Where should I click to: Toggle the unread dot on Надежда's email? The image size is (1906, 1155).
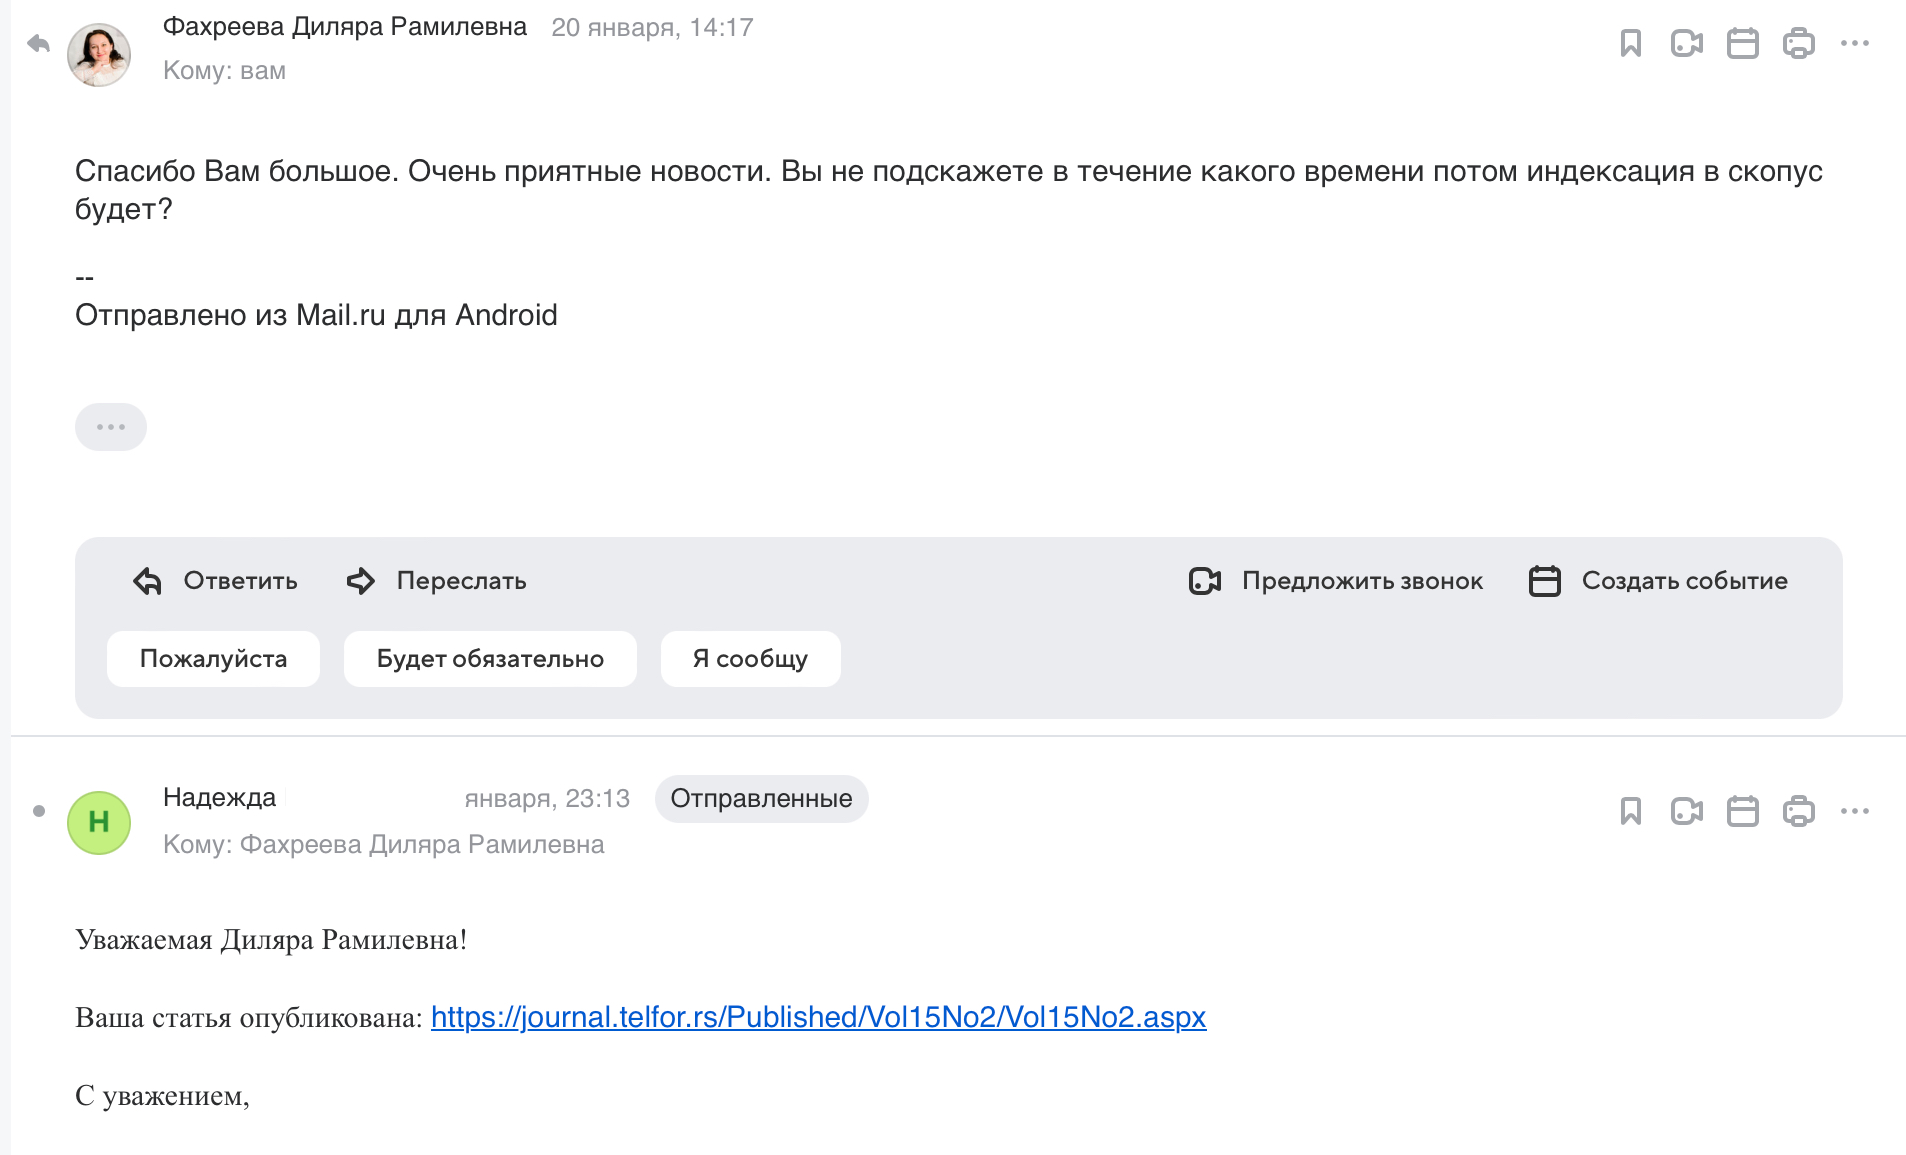point(39,811)
